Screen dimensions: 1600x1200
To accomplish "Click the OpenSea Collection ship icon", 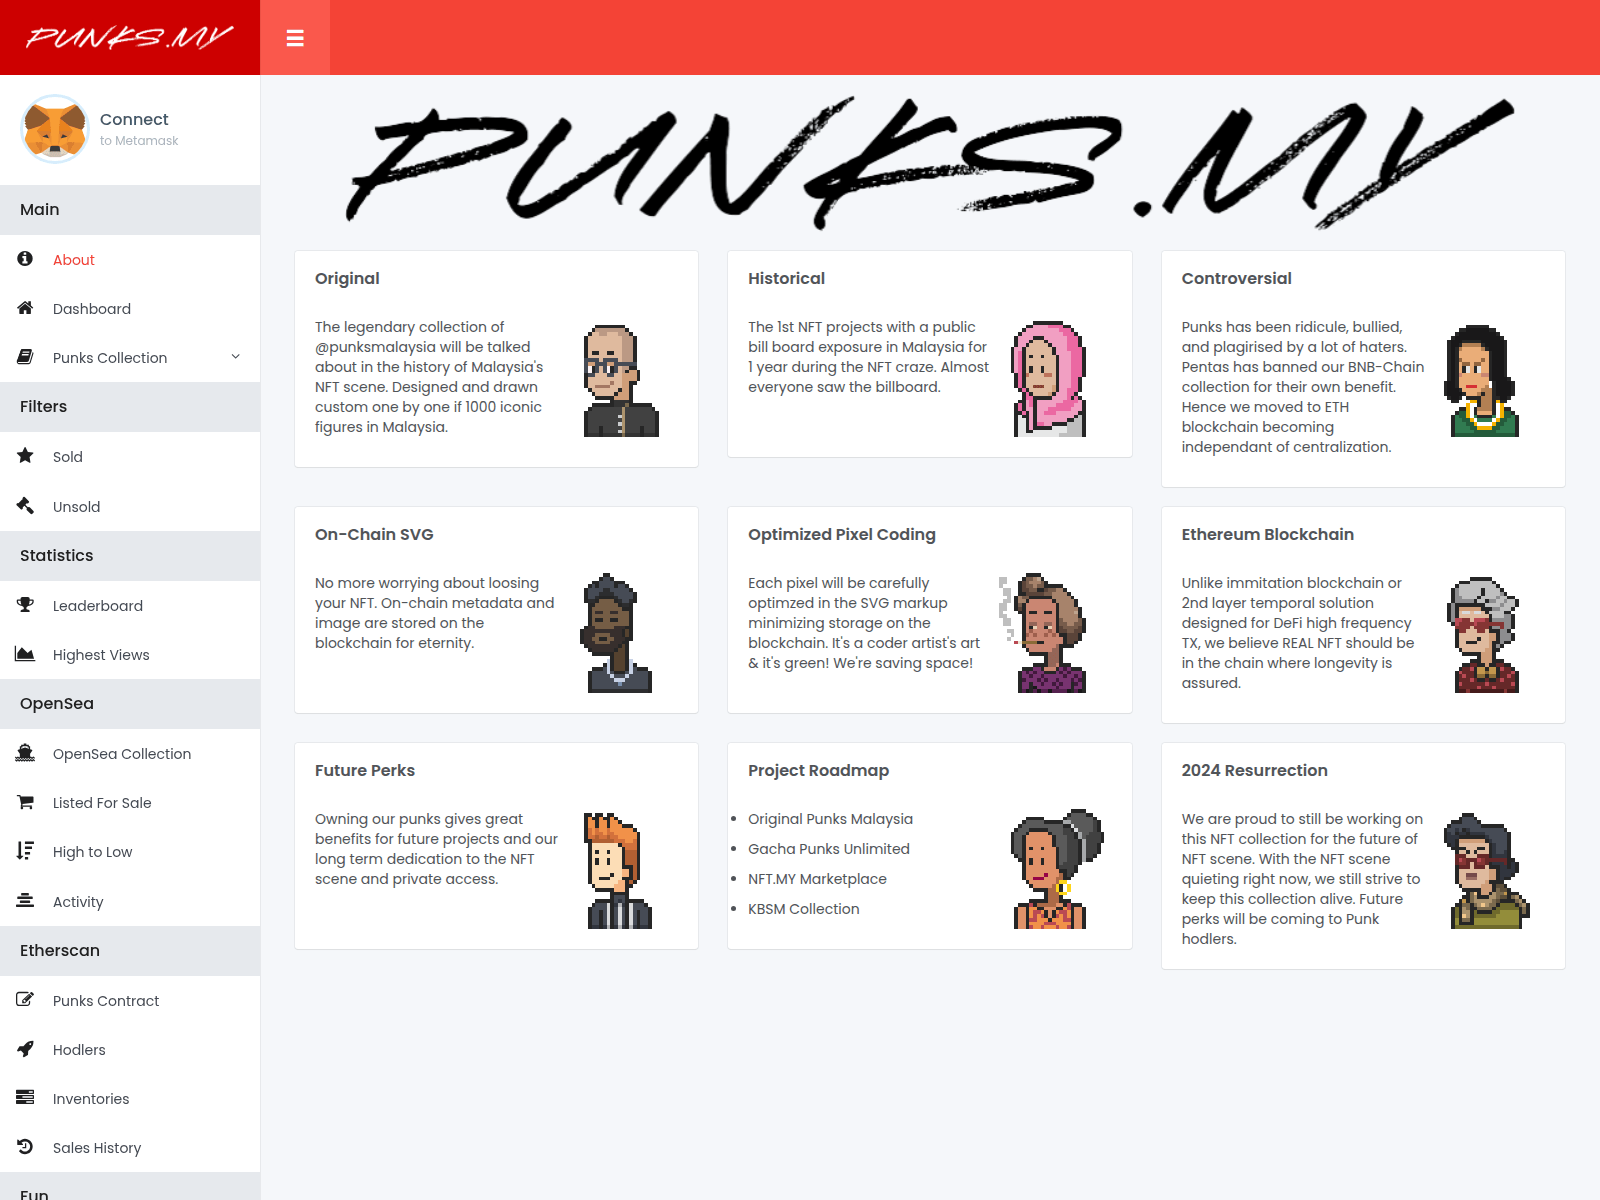I will (x=26, y=753).
